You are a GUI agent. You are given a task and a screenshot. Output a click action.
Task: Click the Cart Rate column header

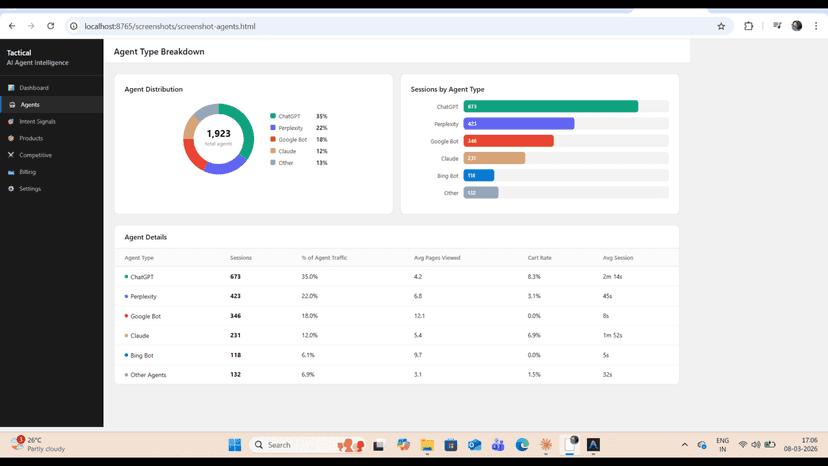pos(540,258)
